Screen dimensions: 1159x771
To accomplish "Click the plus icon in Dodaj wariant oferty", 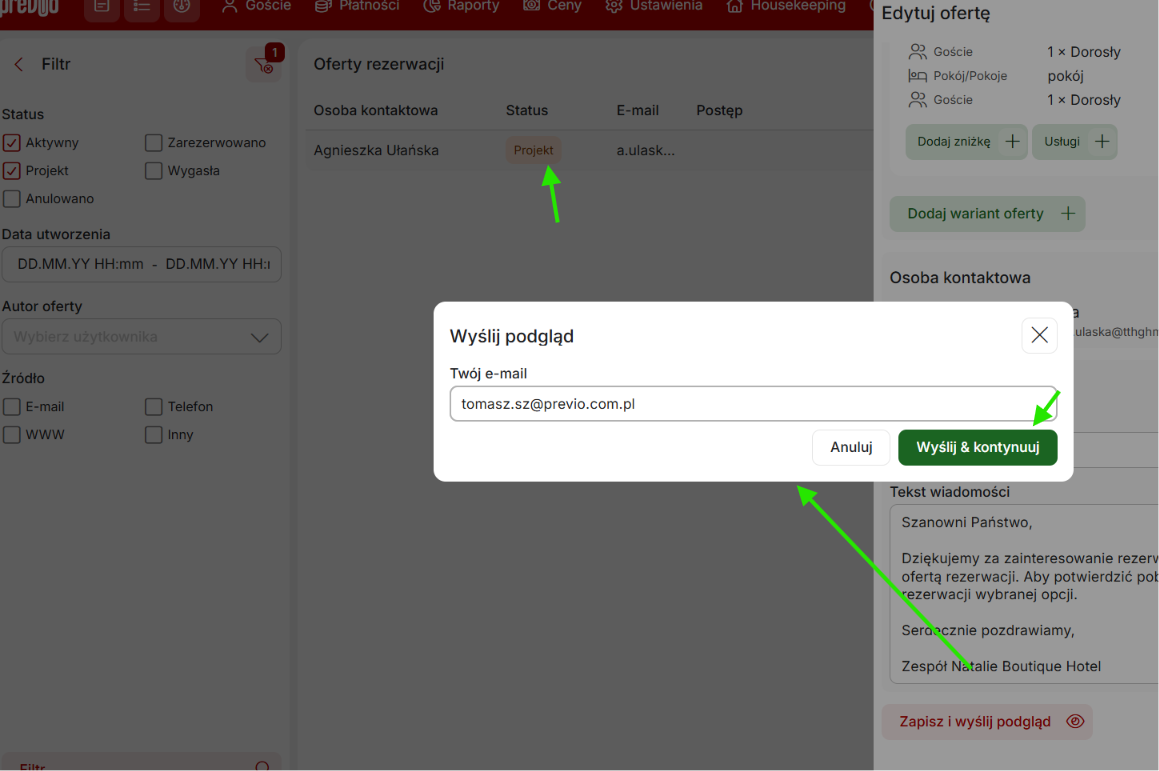I will [x=1067, y=214].
